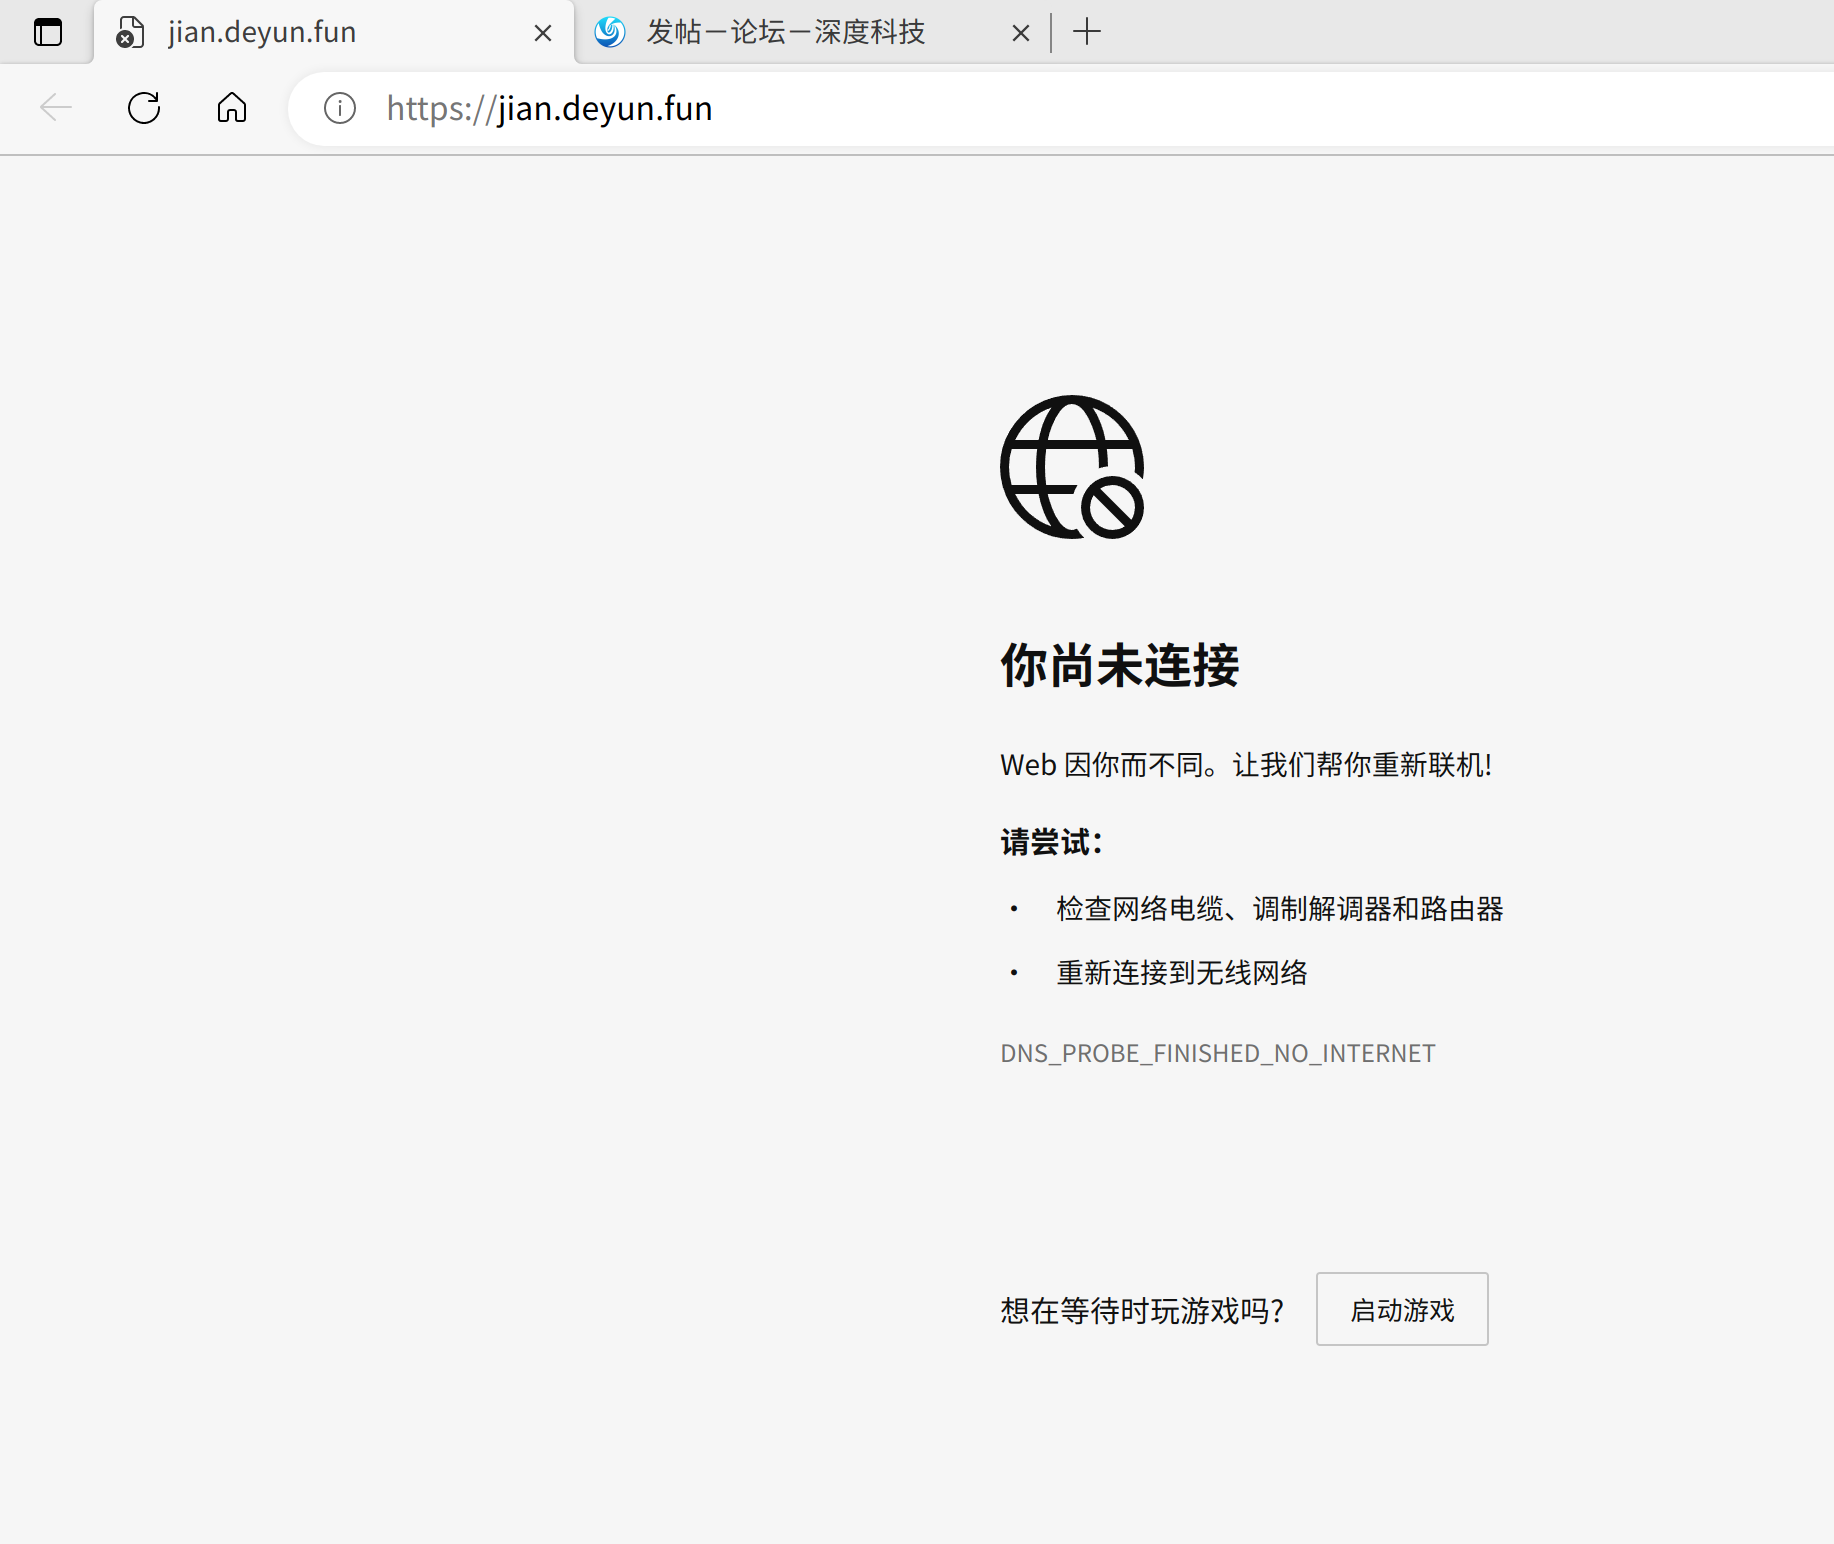1834x1544 pixels.
Task: Click the DNS_PROBE_FINISHED_NO_INTERNET error code
Action: pyautogui.click(x=1218, y=1053)
